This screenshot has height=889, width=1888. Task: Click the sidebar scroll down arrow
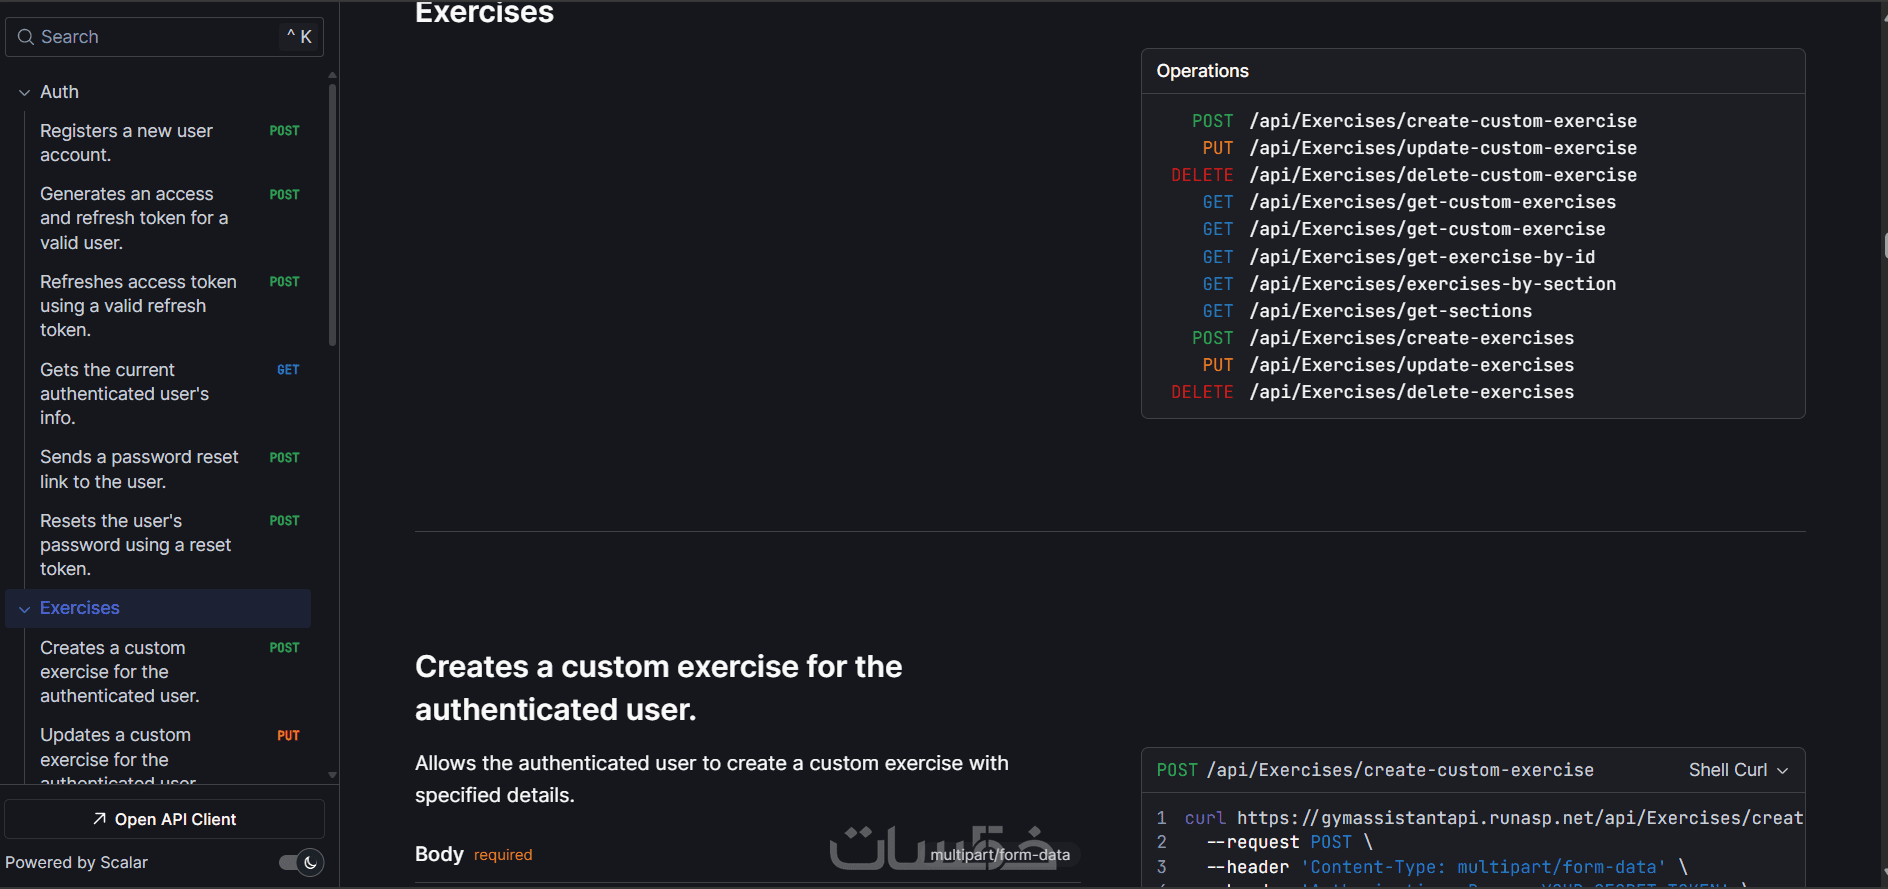(x=332, y=775)
